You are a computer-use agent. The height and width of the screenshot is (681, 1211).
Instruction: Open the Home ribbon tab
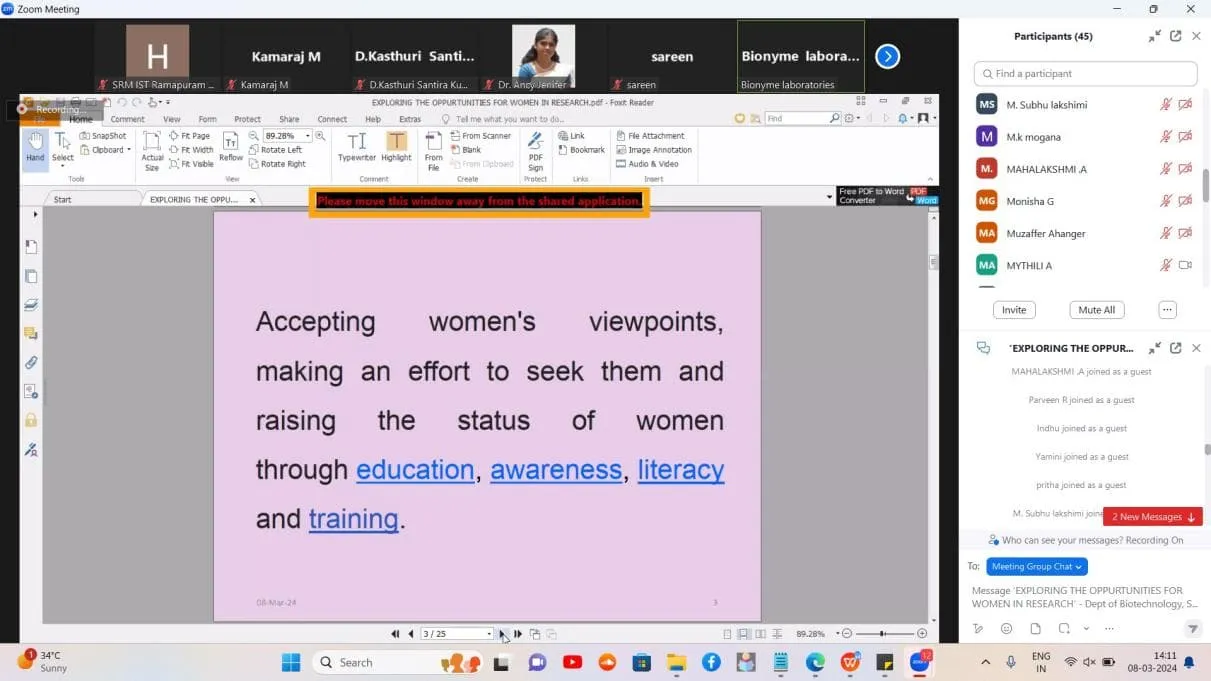point(81,119)
